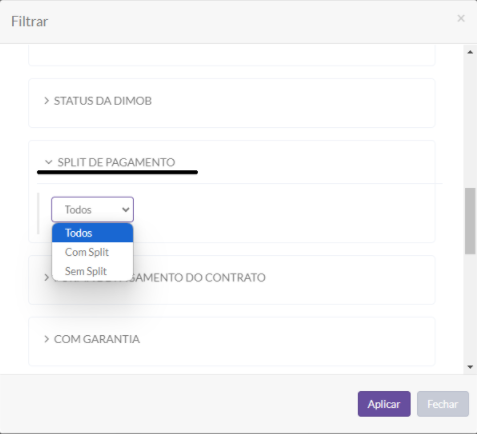
Task: Choose Com Split from the list
Action: click(92, 252)
